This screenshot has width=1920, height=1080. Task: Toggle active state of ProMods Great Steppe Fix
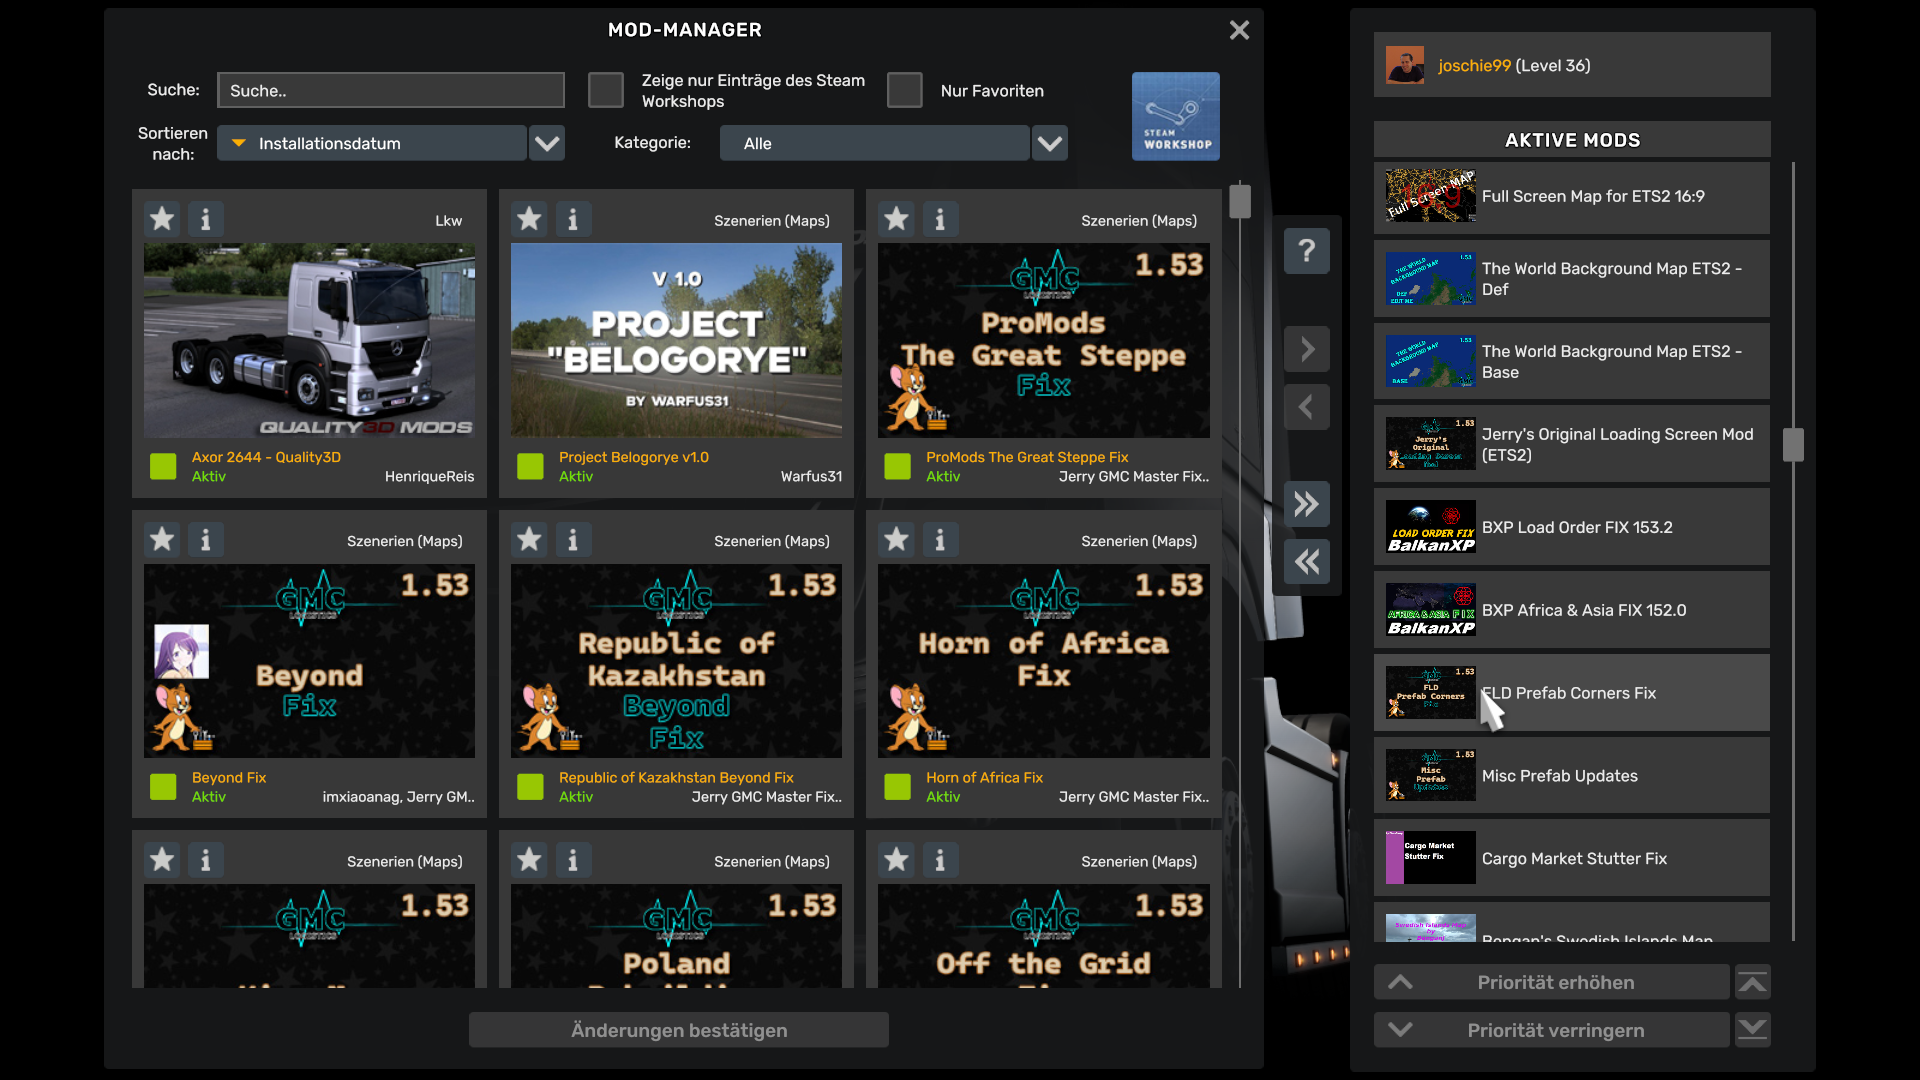897,466
